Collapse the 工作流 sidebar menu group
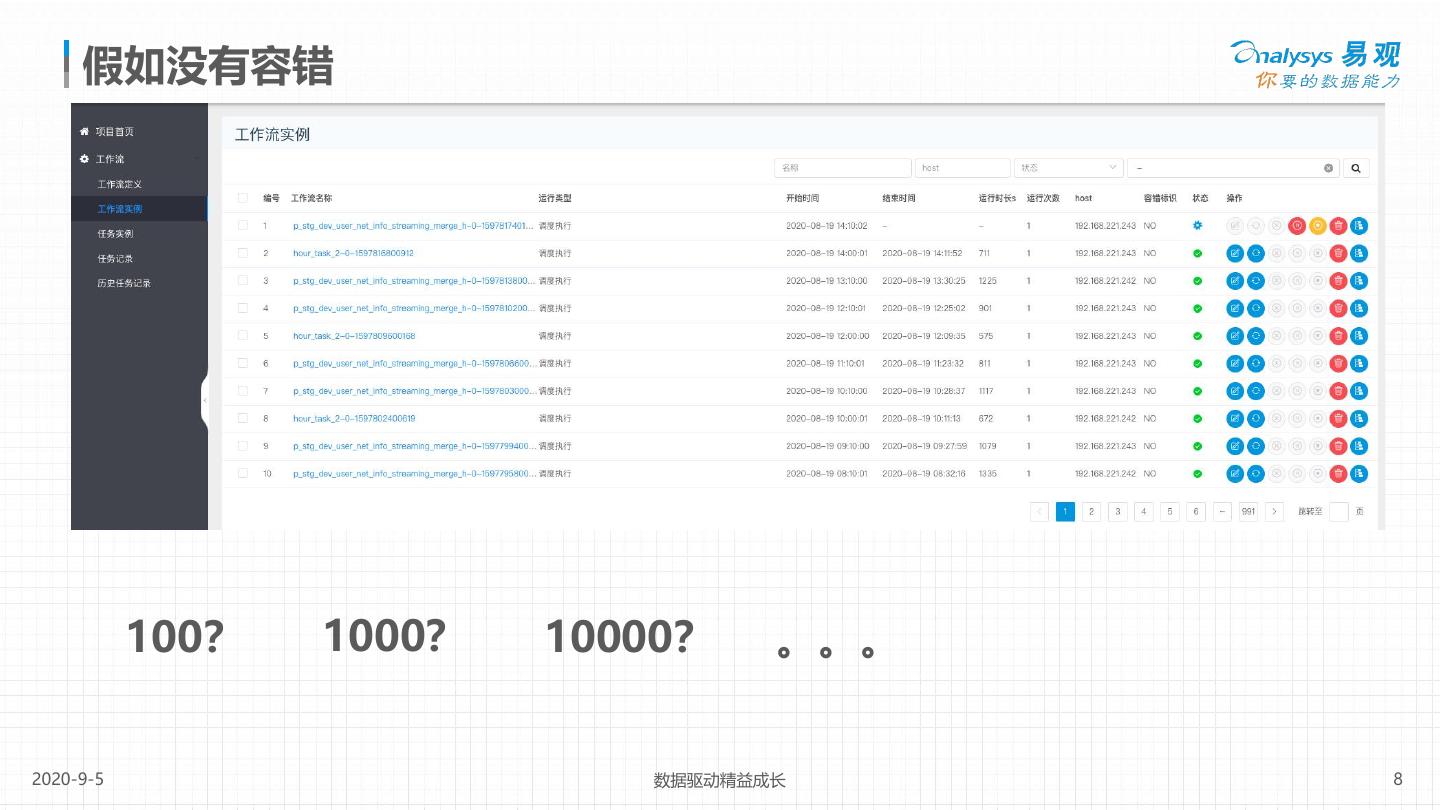1440x810 pixels. 110,159
